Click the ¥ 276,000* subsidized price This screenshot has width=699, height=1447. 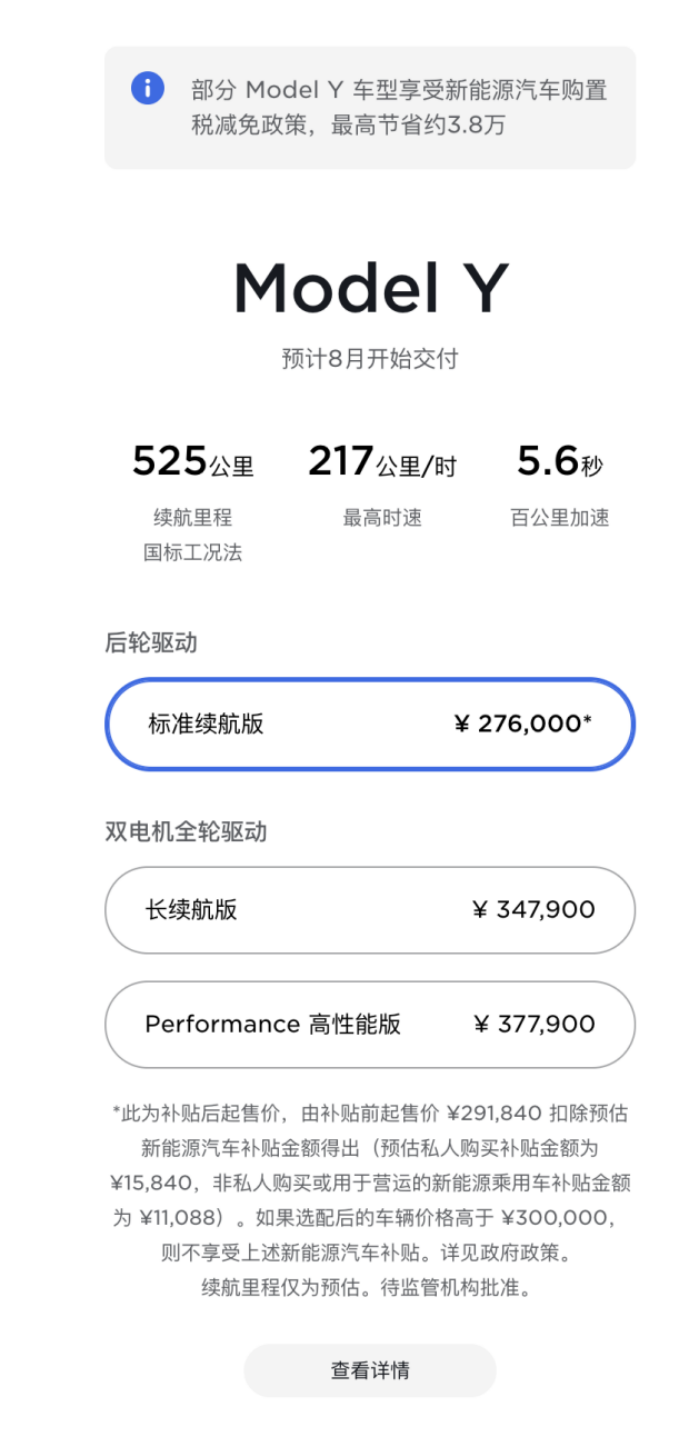(x=521, y=724)
